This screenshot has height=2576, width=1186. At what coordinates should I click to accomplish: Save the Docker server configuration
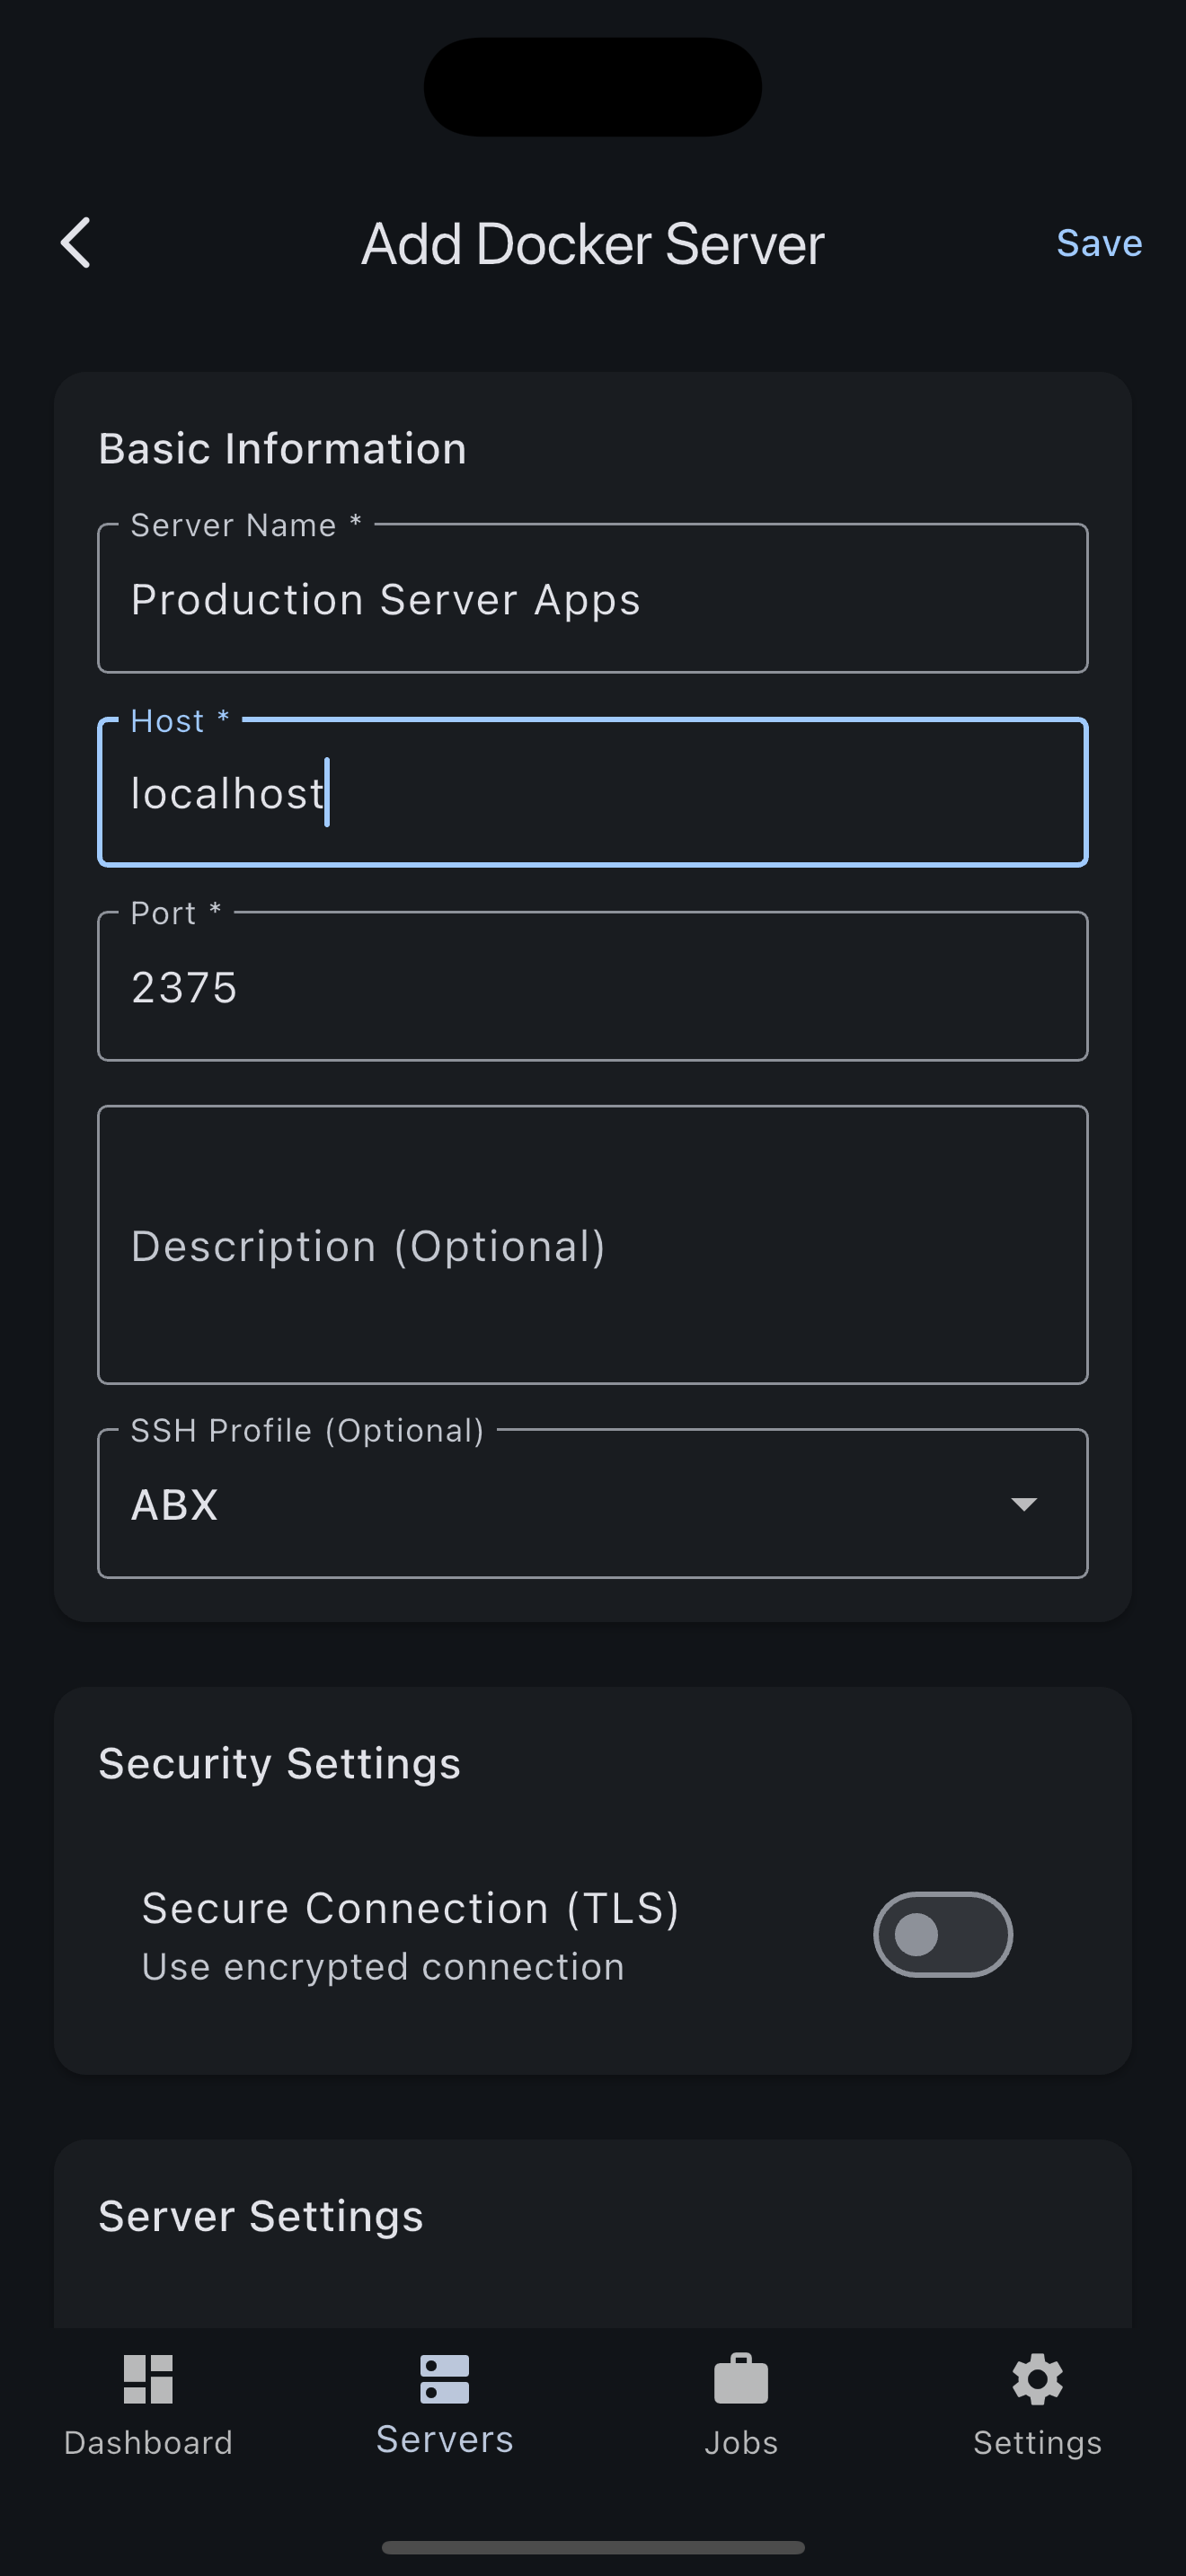point(1098,242)
